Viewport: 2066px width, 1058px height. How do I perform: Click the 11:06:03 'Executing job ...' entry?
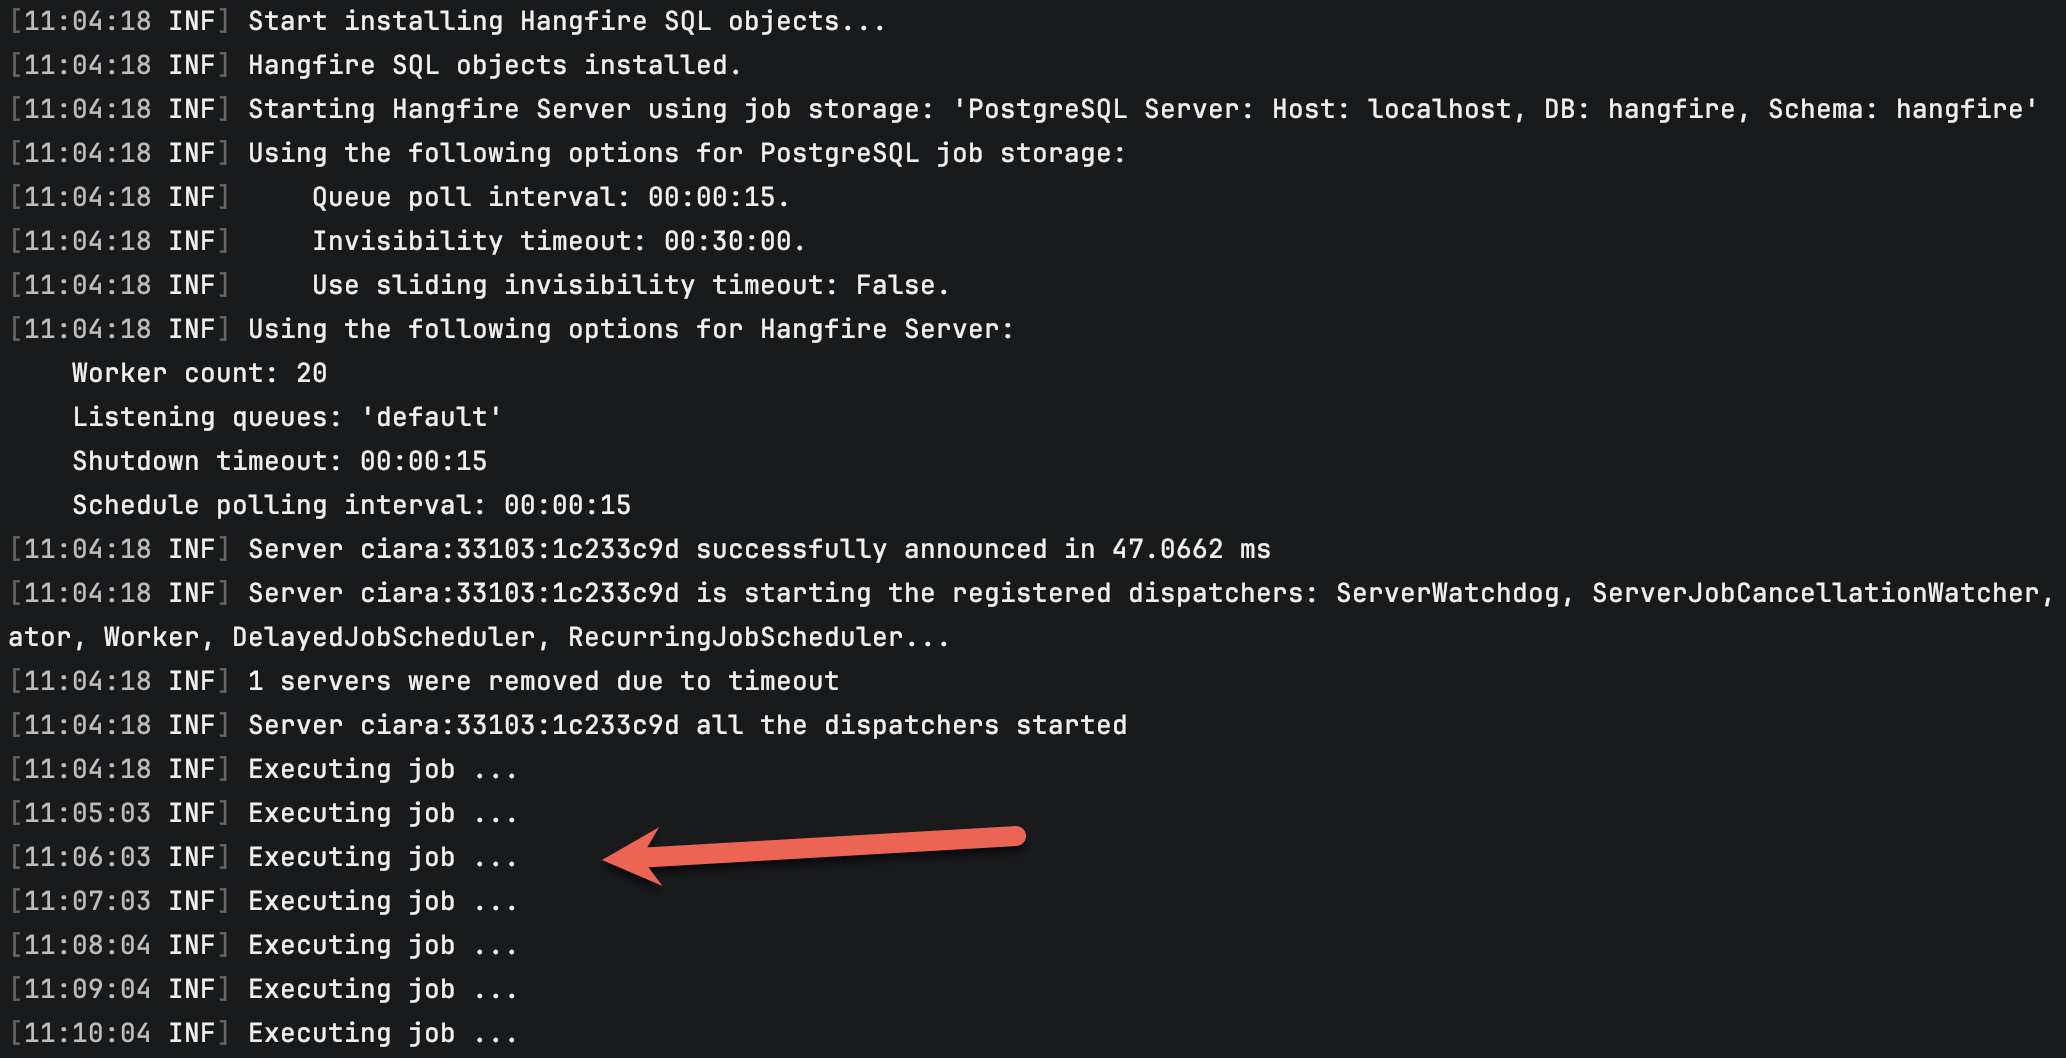pyautogui.click(x=382, y=857)
